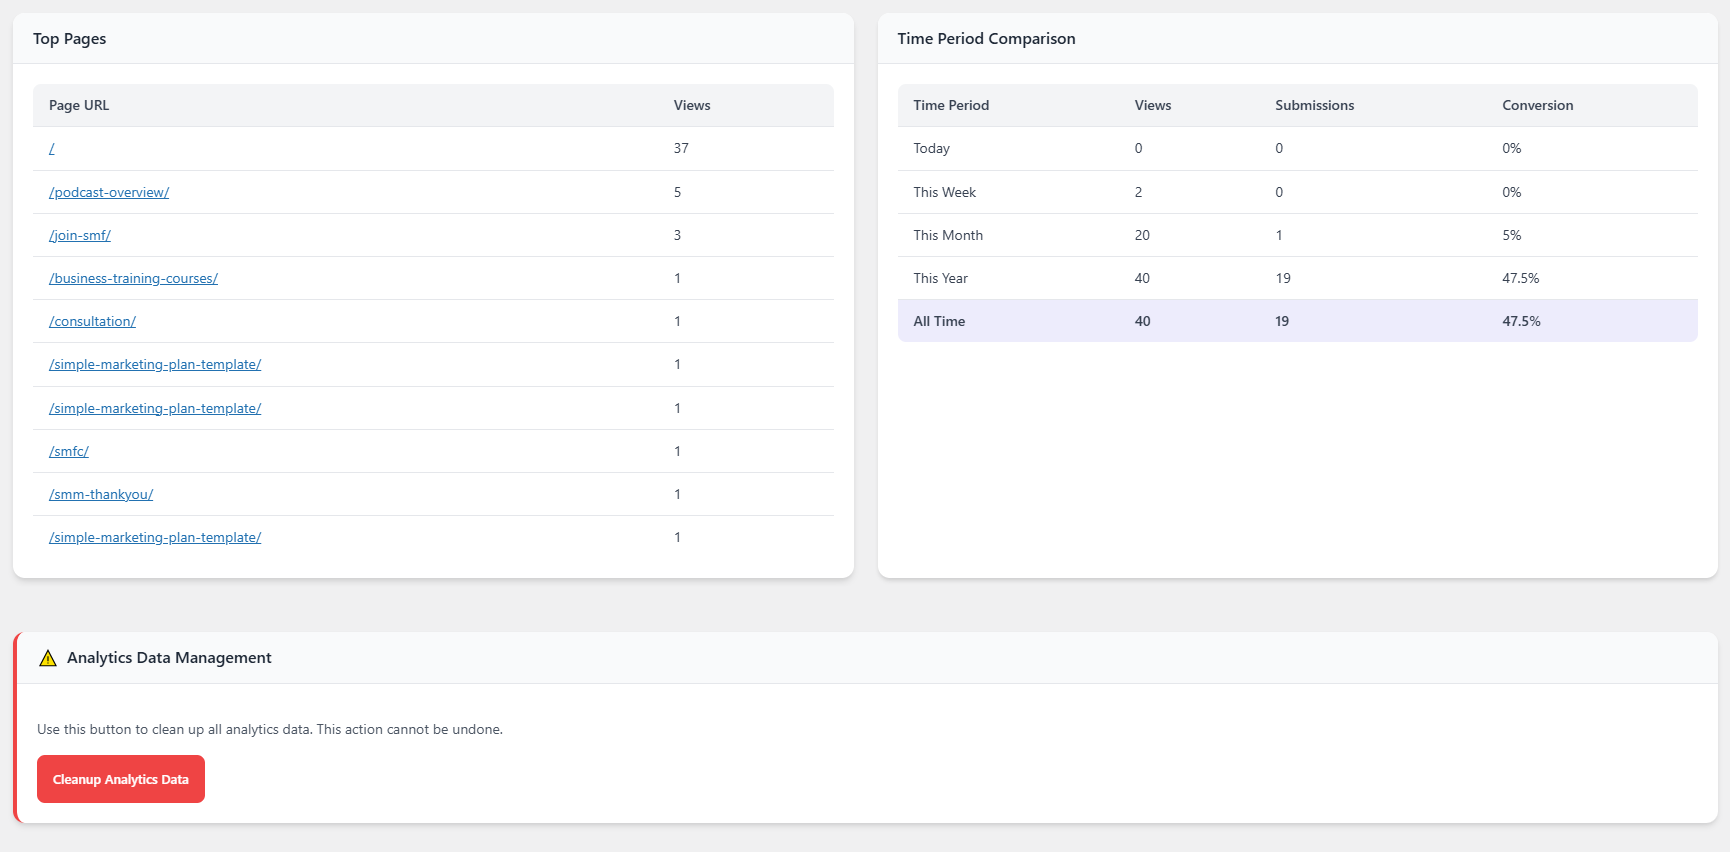This screenshot has height=852, width=1730.
Task: Open the /smm-thankyou/ page link
Action: pyautogui.click(x=101, y=494)
